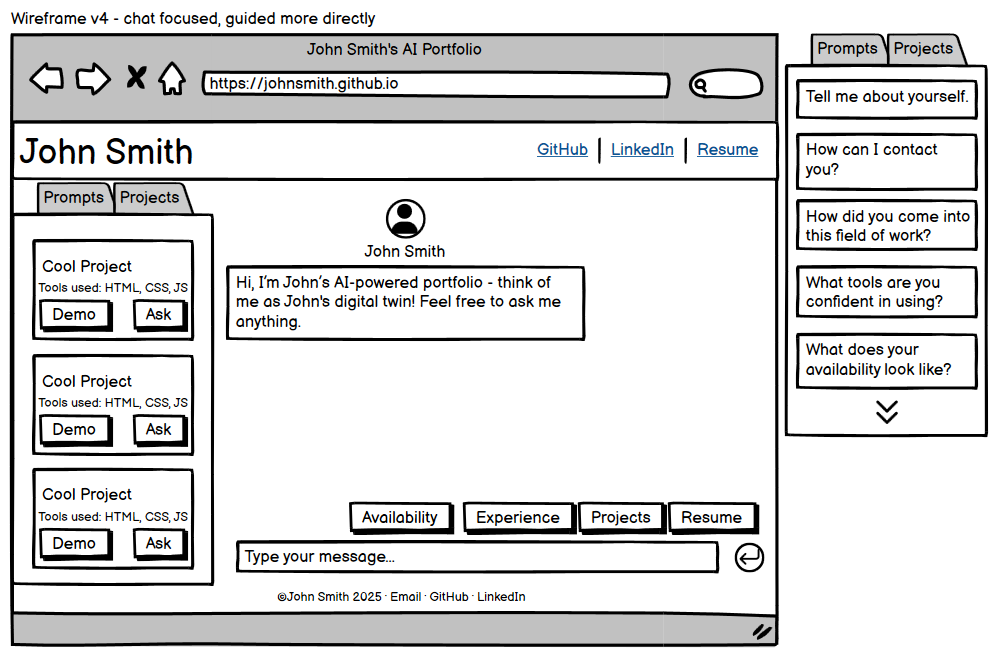Click the home icon in browser toolbar
This screenshot has width=992, height=652.
(172, 79)
